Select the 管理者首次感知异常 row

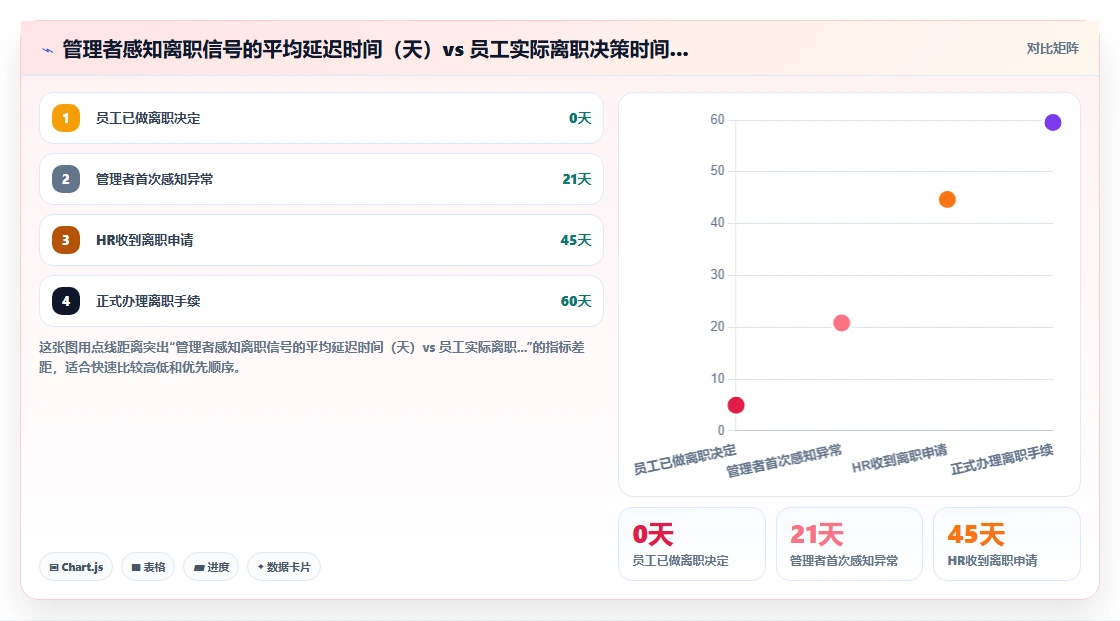coord(321,179)
